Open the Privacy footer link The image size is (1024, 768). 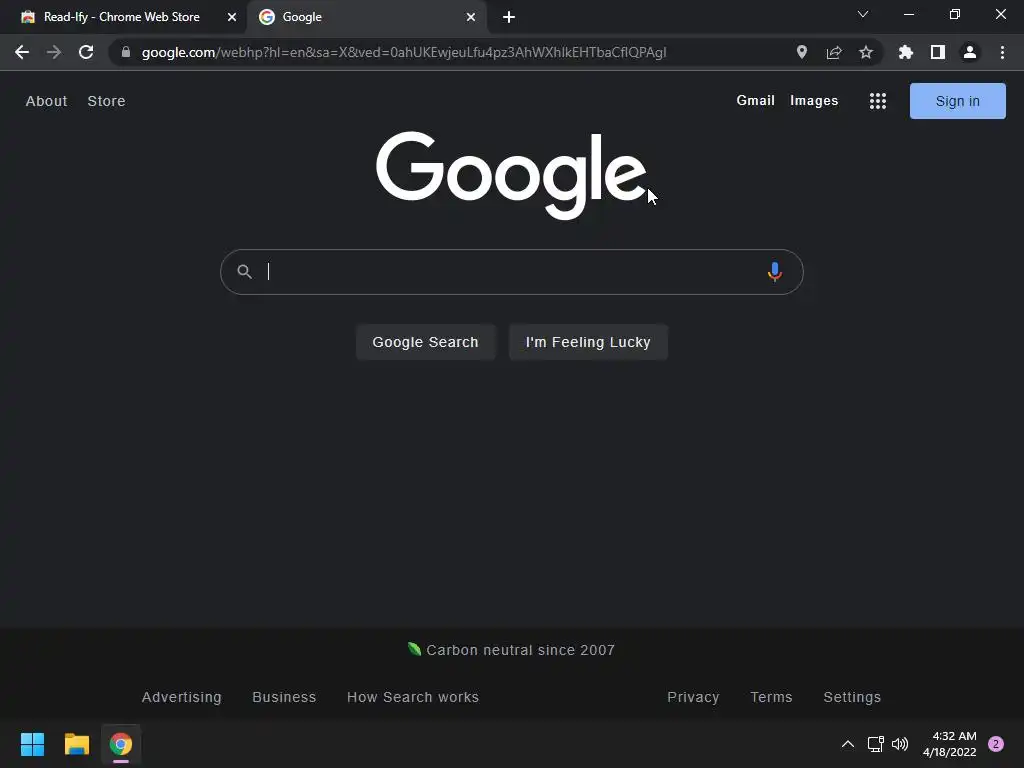pos(693,697)
